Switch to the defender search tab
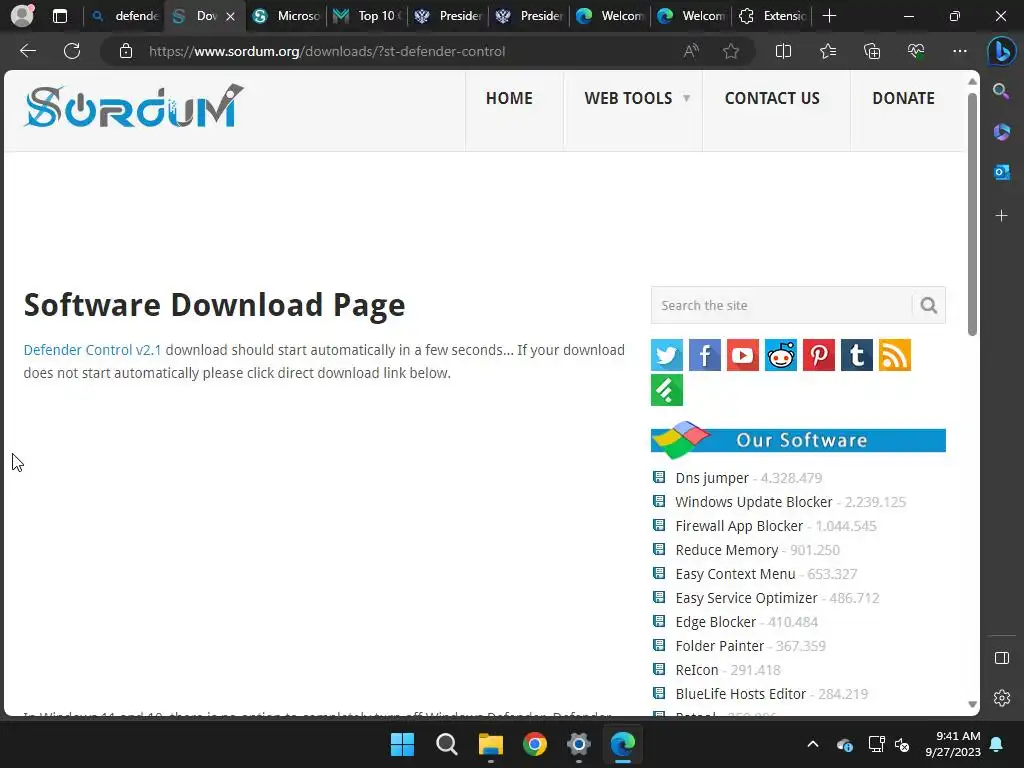Image resolution: width=1024 pixels, height=768 pixels. pos(125,16)
